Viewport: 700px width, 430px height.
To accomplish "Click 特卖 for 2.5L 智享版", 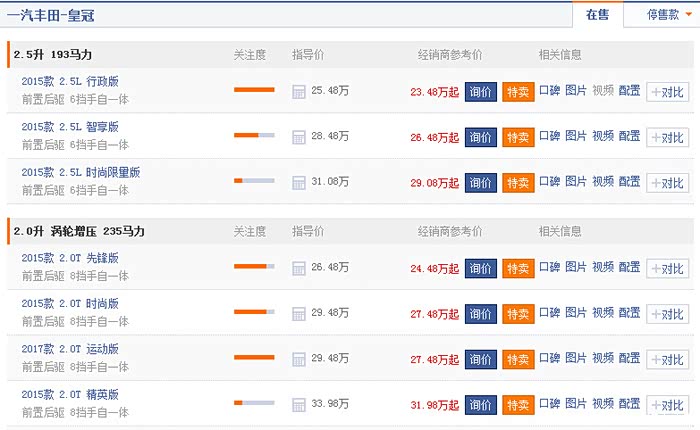I will pyautogui.click(x=518, y=138).
